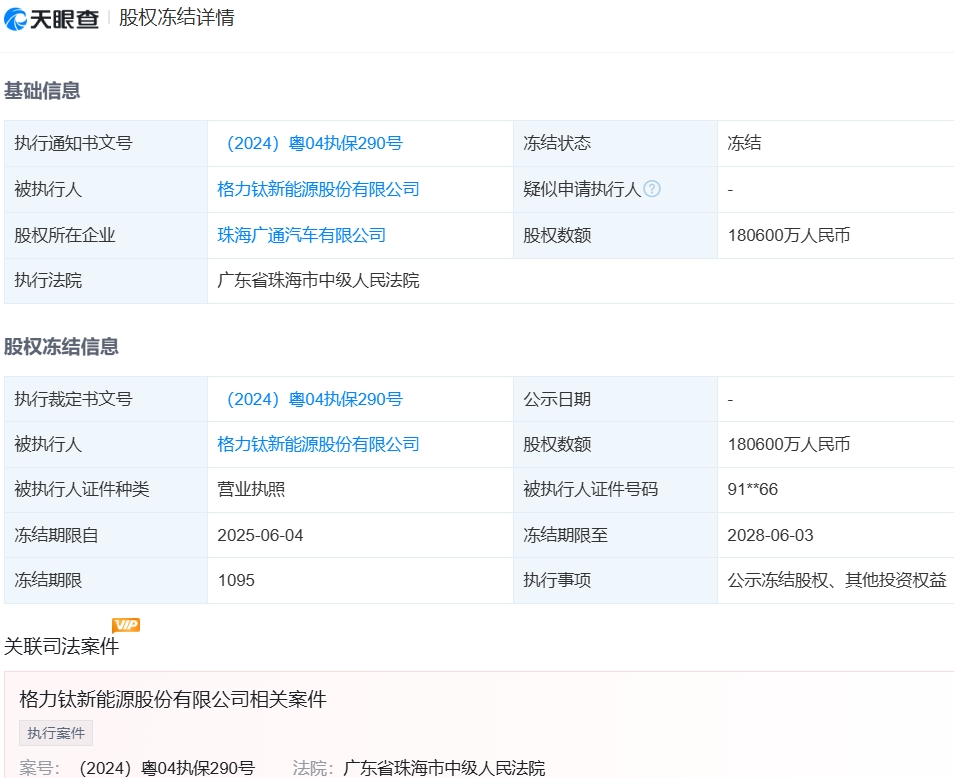Viewport: 954px width, 778px height.
Task: Click the 冻结状态 label
Action: tap(557, 143)
